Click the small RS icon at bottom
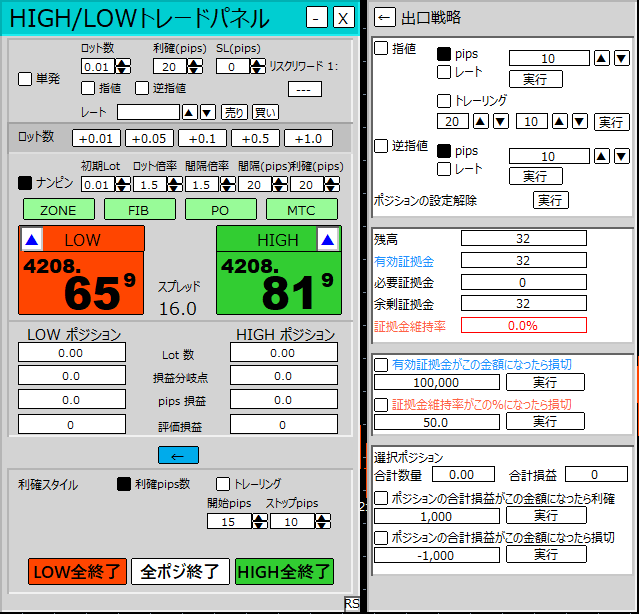Image resolution: width=639 pixels, height=614 pixels. [x=352, y=604]
